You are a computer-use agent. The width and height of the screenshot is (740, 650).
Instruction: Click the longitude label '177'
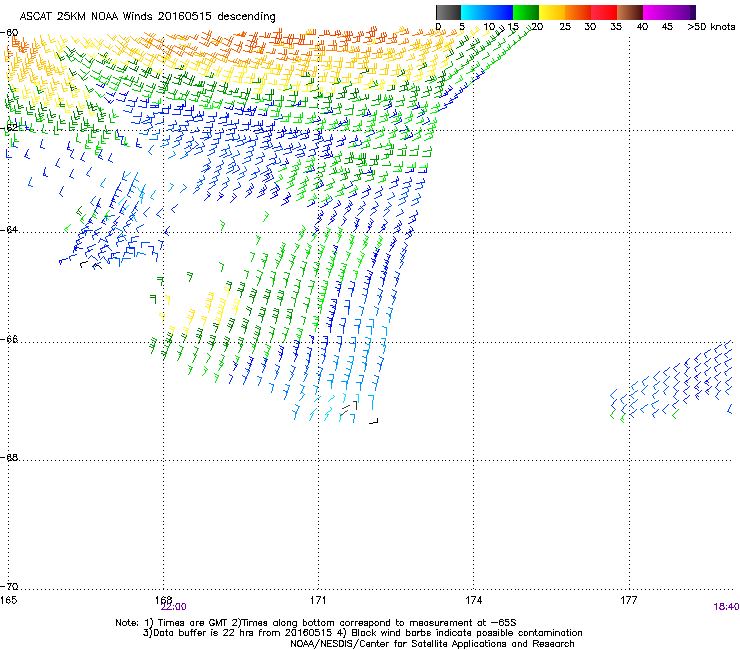(x=629, y=600)
